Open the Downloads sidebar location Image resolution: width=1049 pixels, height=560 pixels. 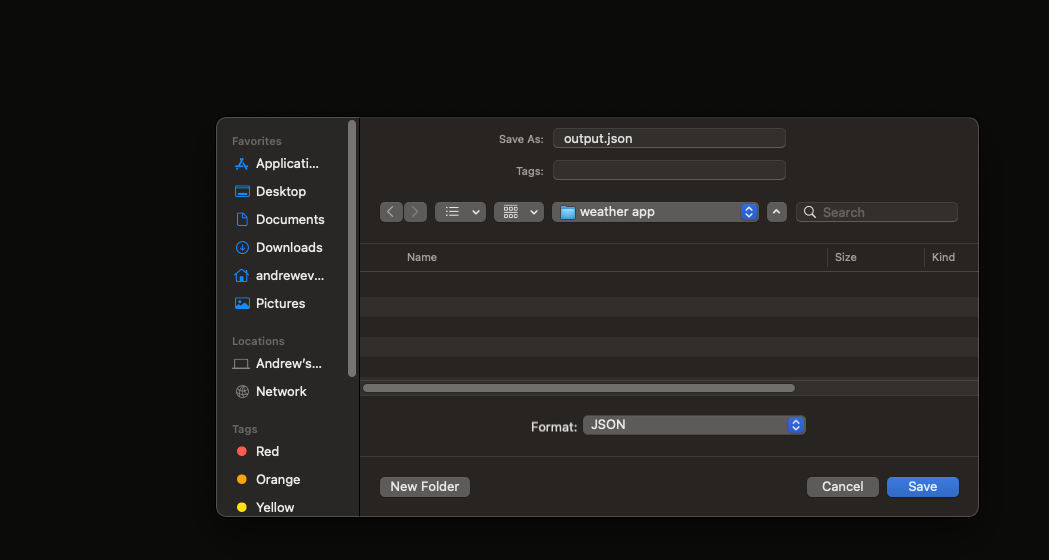288,247
